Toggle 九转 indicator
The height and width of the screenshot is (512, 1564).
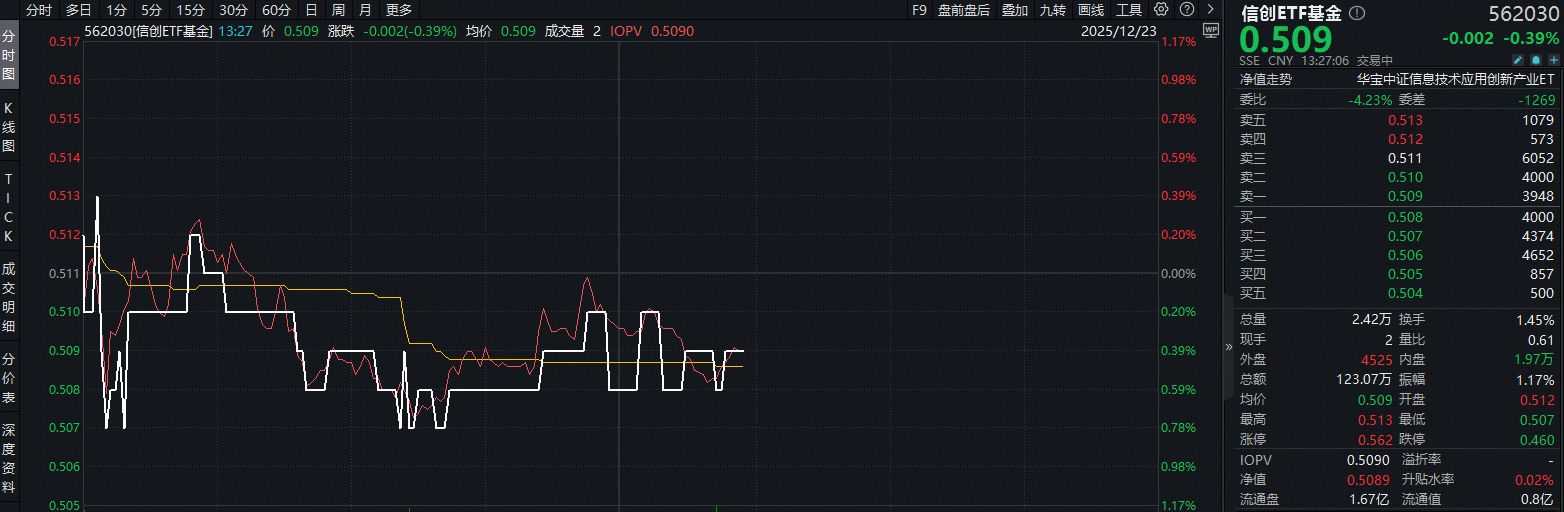click(x=1052, y=10)
